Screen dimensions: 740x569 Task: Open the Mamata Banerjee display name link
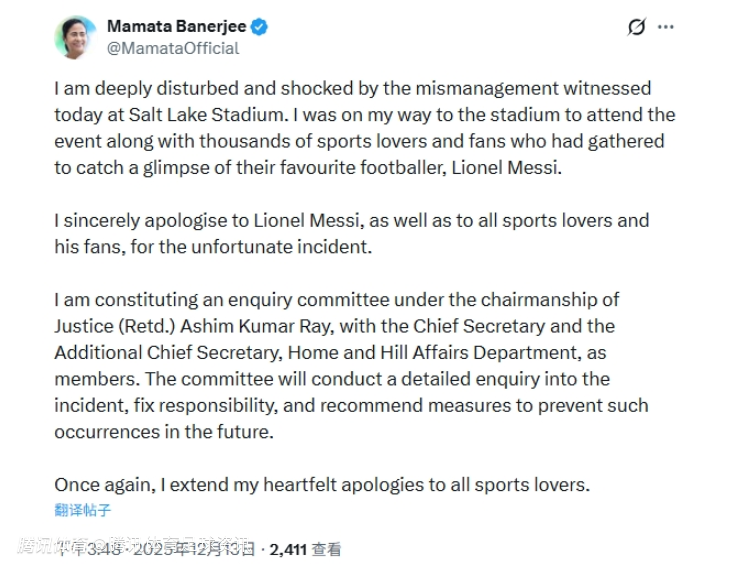[177, 27]
